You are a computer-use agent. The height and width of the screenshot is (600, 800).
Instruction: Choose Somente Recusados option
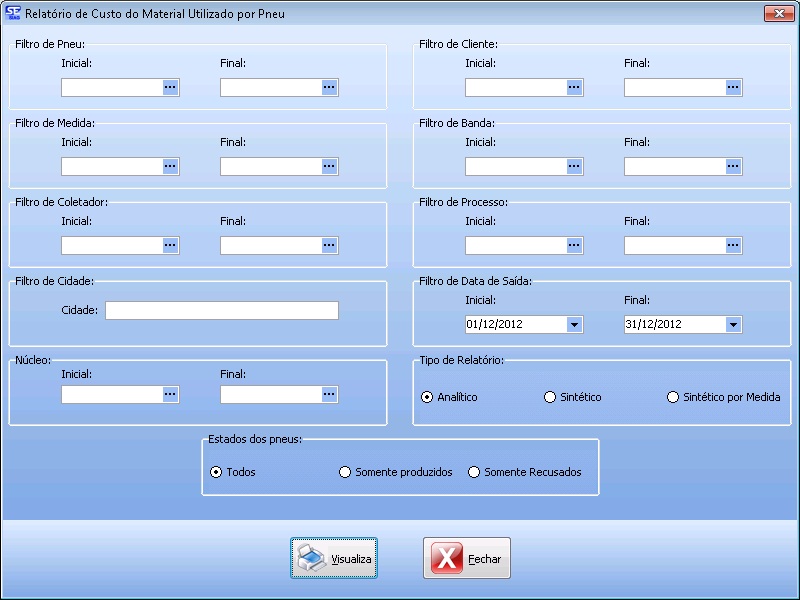[475, 472]
